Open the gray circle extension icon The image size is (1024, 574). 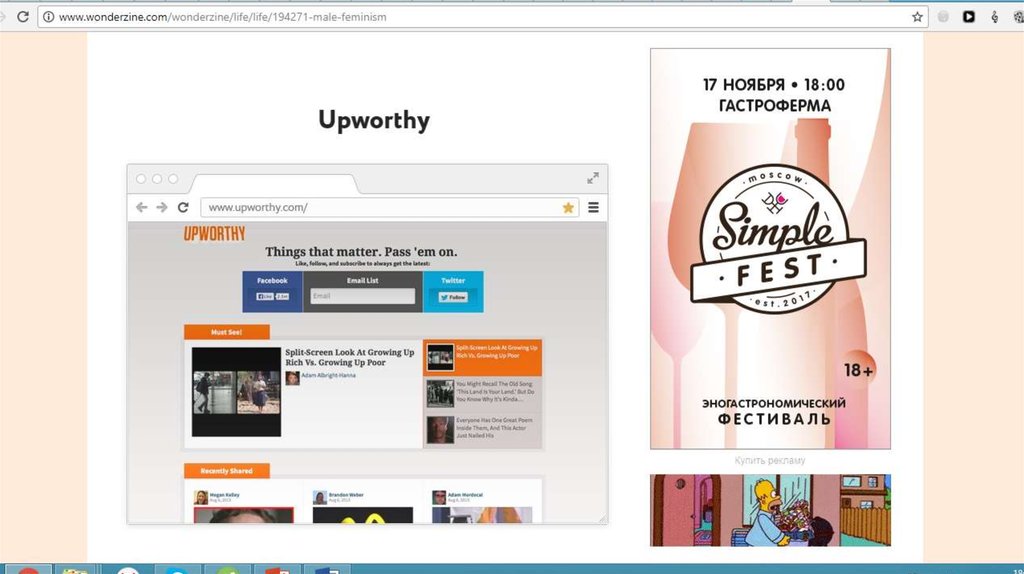pyautogui.click(x=943, y=17)
